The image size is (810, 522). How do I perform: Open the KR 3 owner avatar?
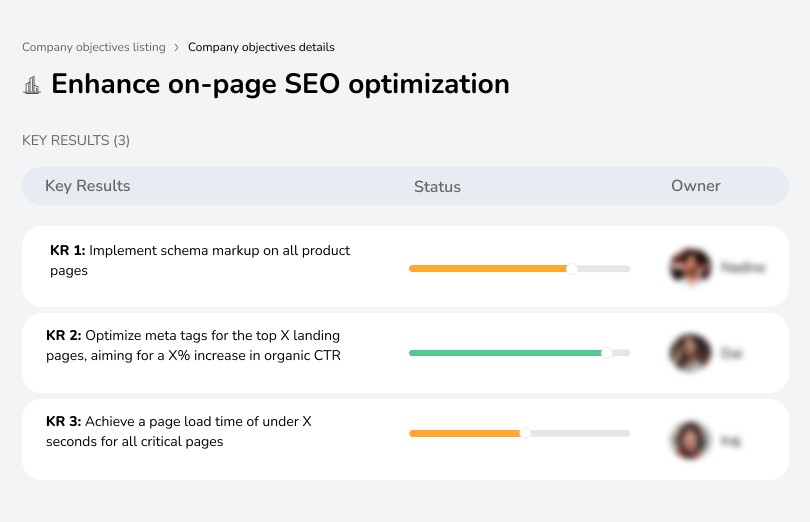pos(690,440)
